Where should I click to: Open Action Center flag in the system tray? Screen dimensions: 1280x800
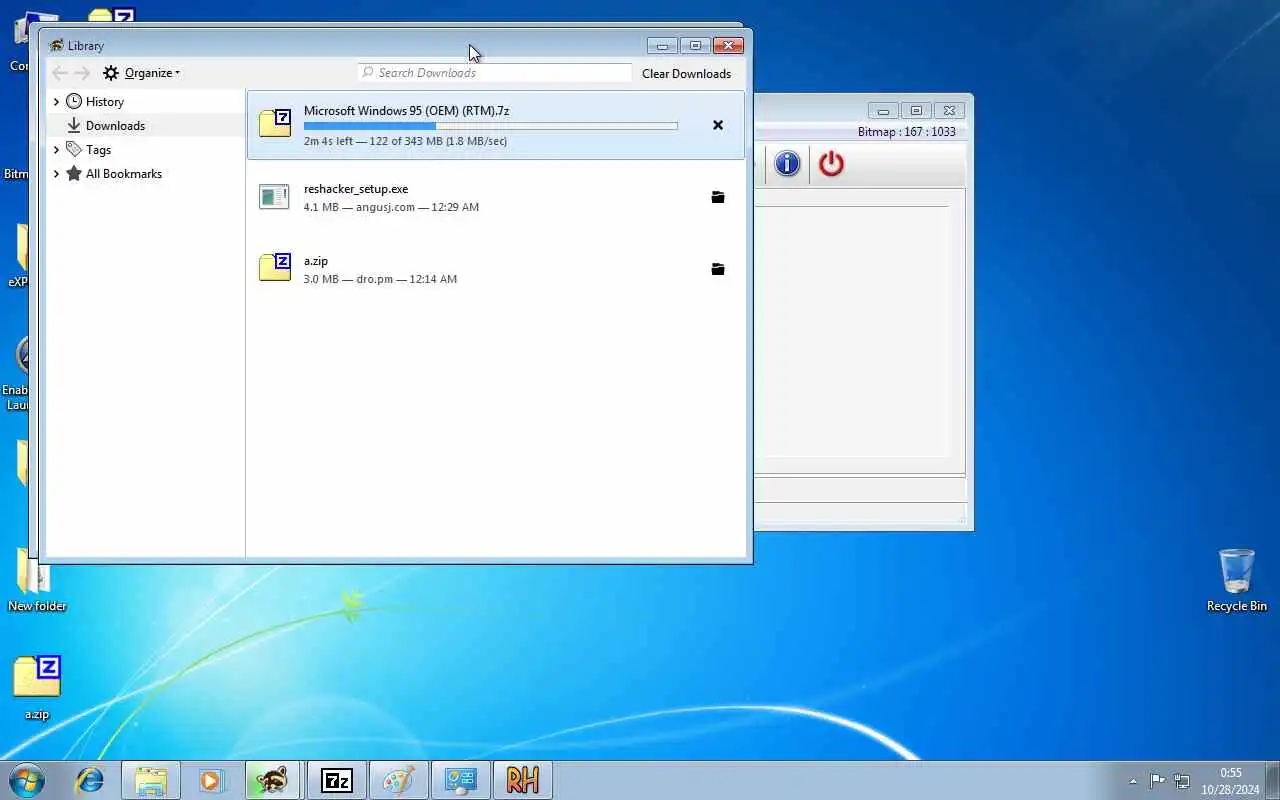coord(1157,781)
